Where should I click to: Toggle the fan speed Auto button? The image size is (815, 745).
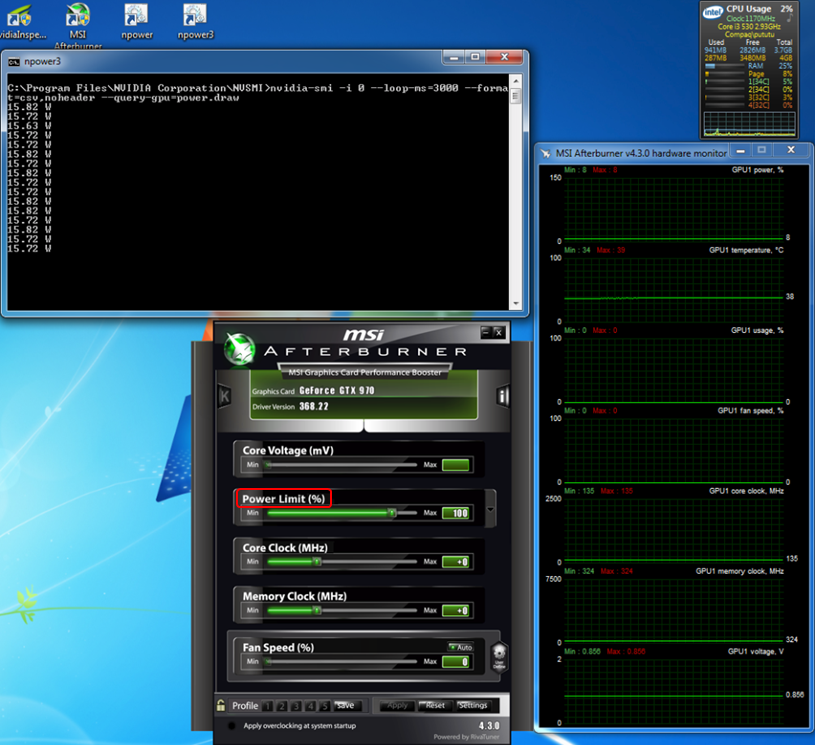pos(460,647)
